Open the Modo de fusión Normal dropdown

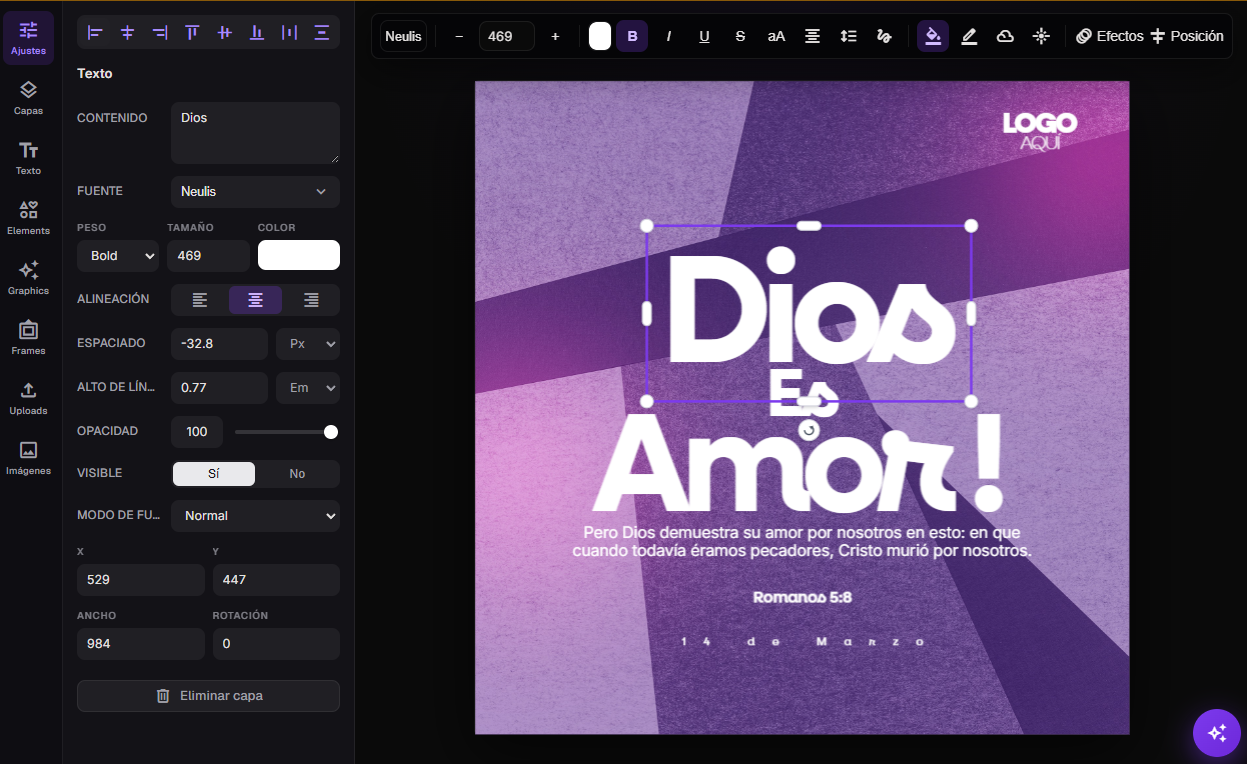[x=255, y=516]
